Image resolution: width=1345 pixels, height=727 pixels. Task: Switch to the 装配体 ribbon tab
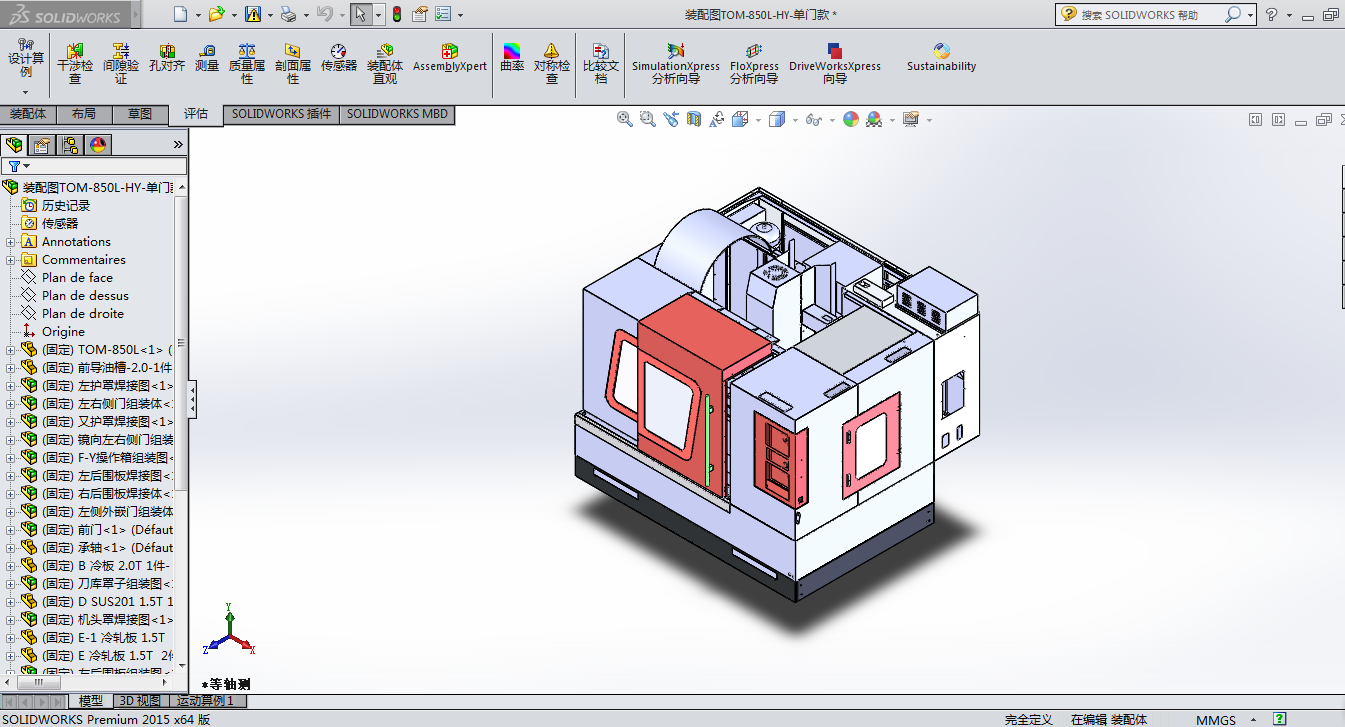[28, 114]
